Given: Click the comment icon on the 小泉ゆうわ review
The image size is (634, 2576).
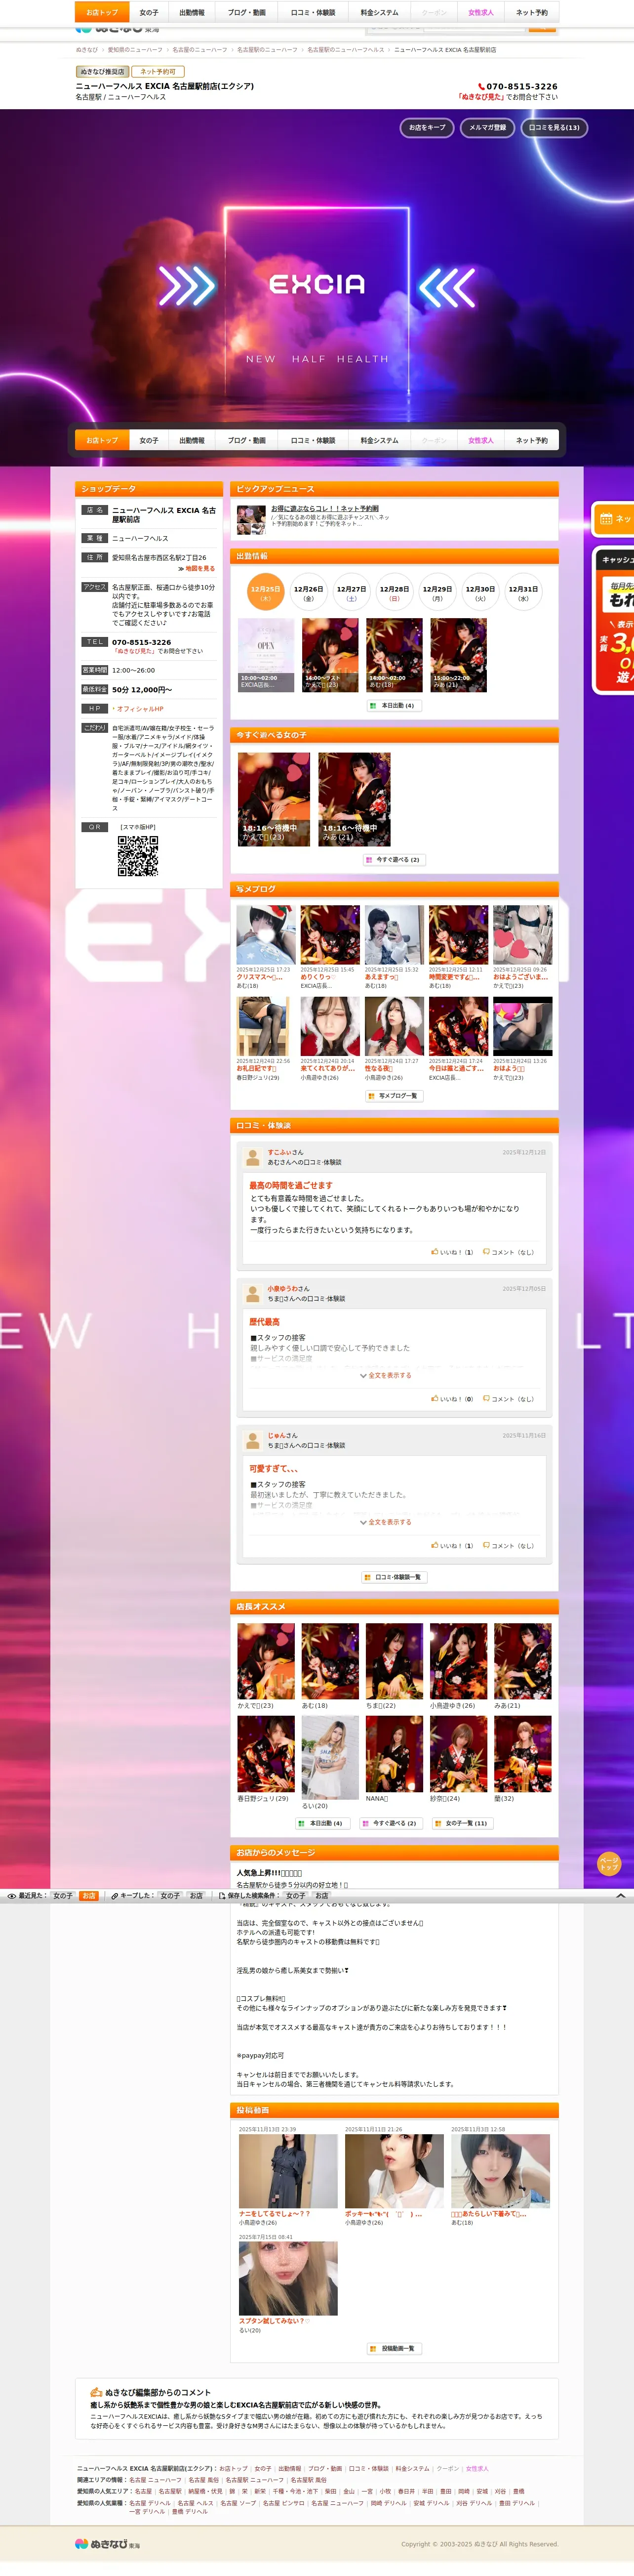Looking at the screenshot, I should point(486,1398).
